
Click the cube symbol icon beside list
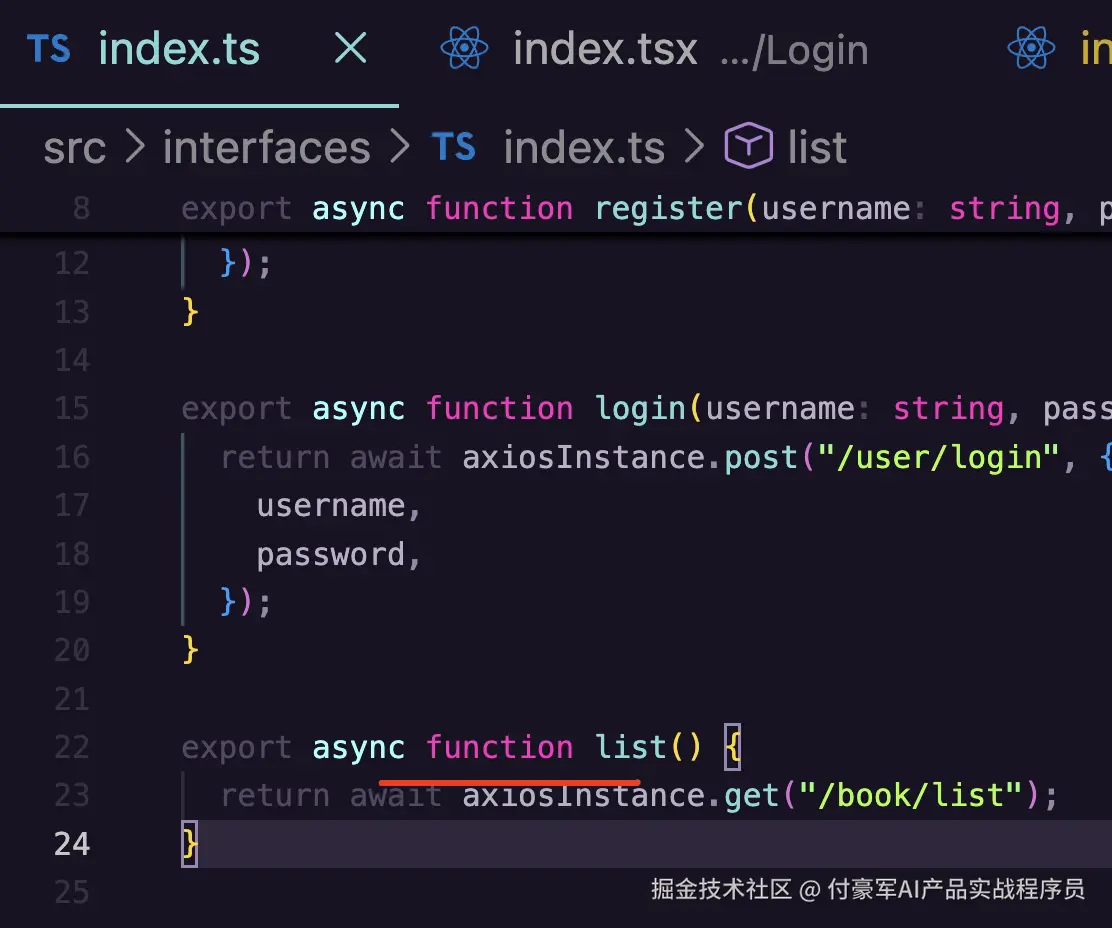point(748,145)
